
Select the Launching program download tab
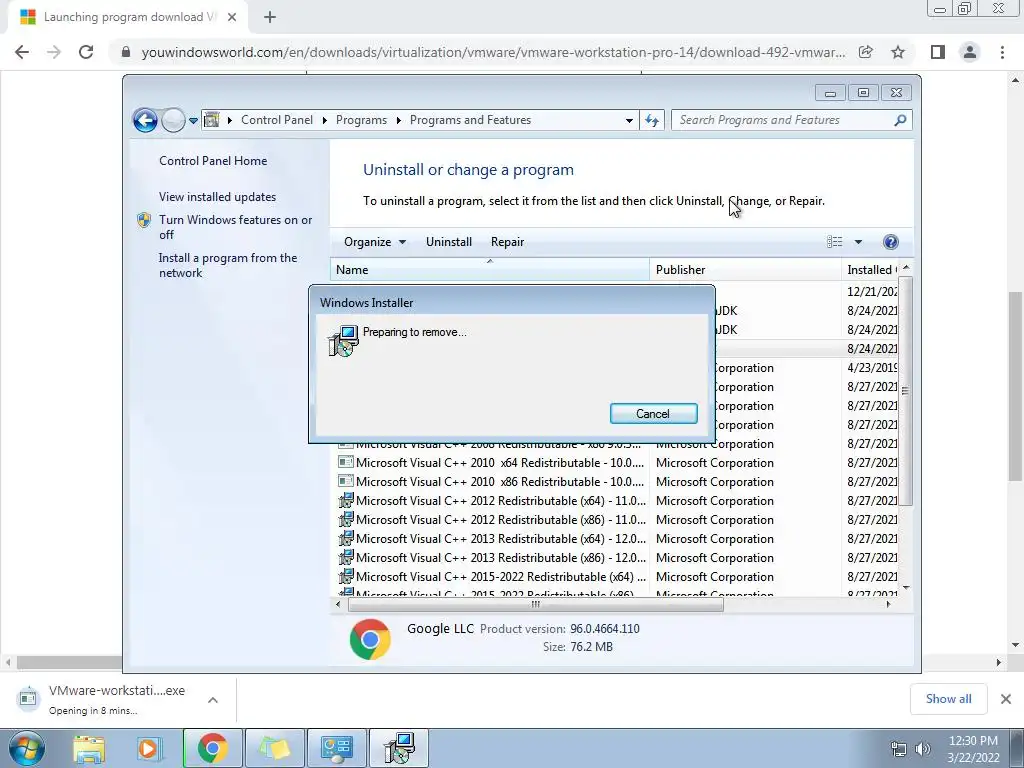pyautogui.click(x=128, y=18)
